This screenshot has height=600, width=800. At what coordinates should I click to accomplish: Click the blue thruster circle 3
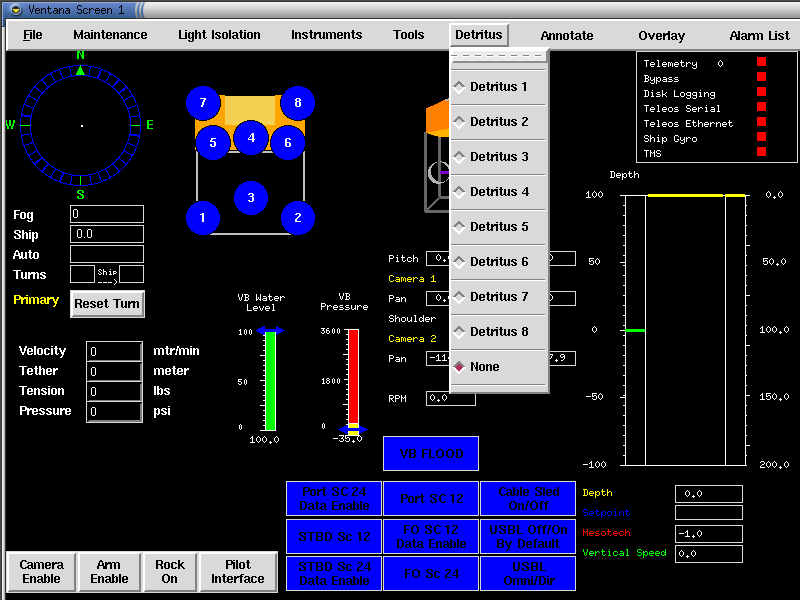[x=251, y=198]
